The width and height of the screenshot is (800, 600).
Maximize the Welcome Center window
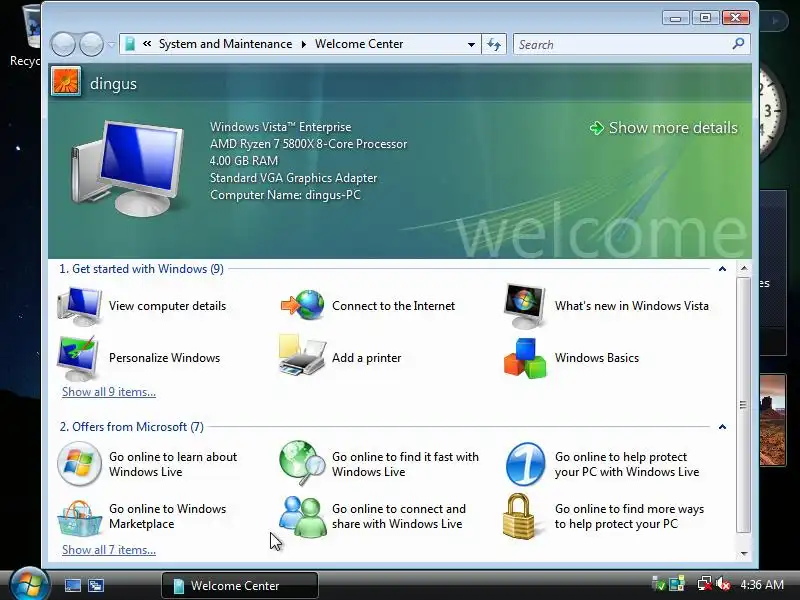(706, 18)
